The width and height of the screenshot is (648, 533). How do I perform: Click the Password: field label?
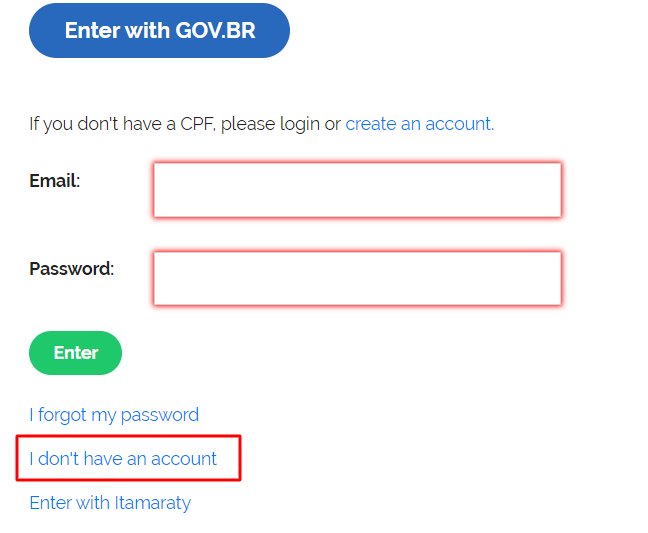pyautogui.click(x=72, y=269)
